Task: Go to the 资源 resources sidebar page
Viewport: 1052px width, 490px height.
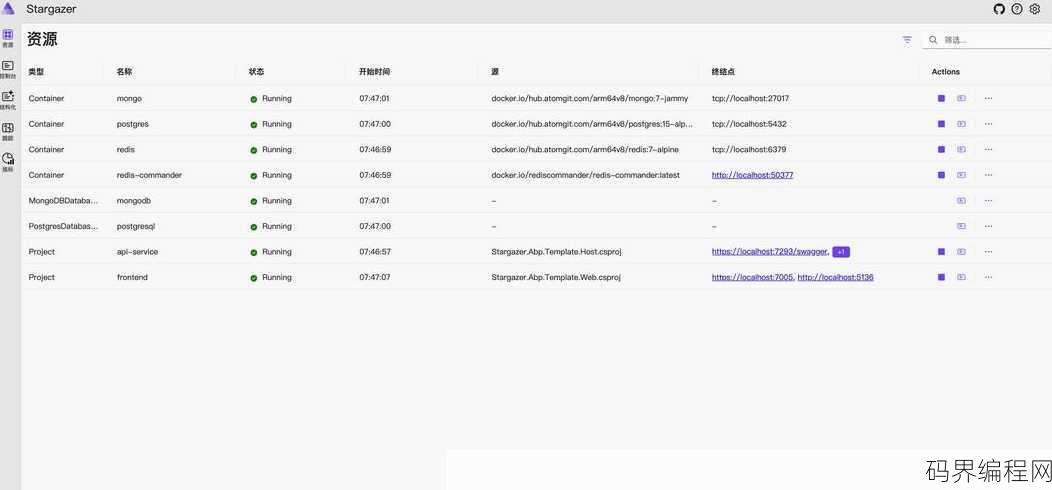Action: tap(8, 38)
